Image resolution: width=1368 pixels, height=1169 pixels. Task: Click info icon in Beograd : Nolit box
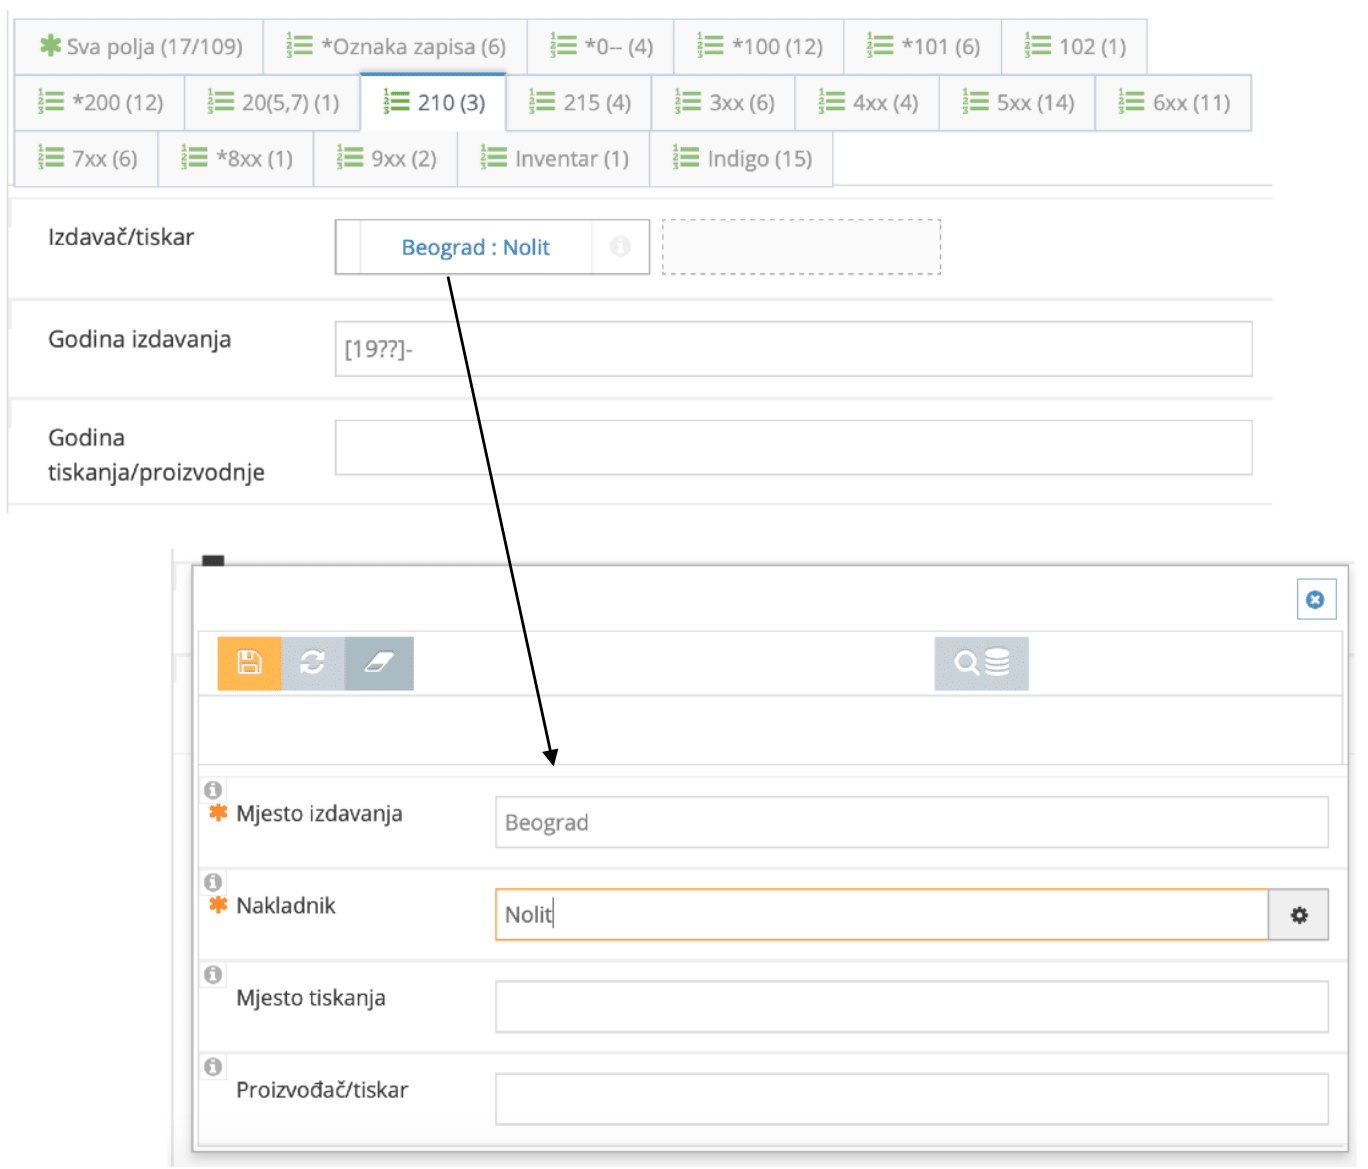[x=620, y=247]
